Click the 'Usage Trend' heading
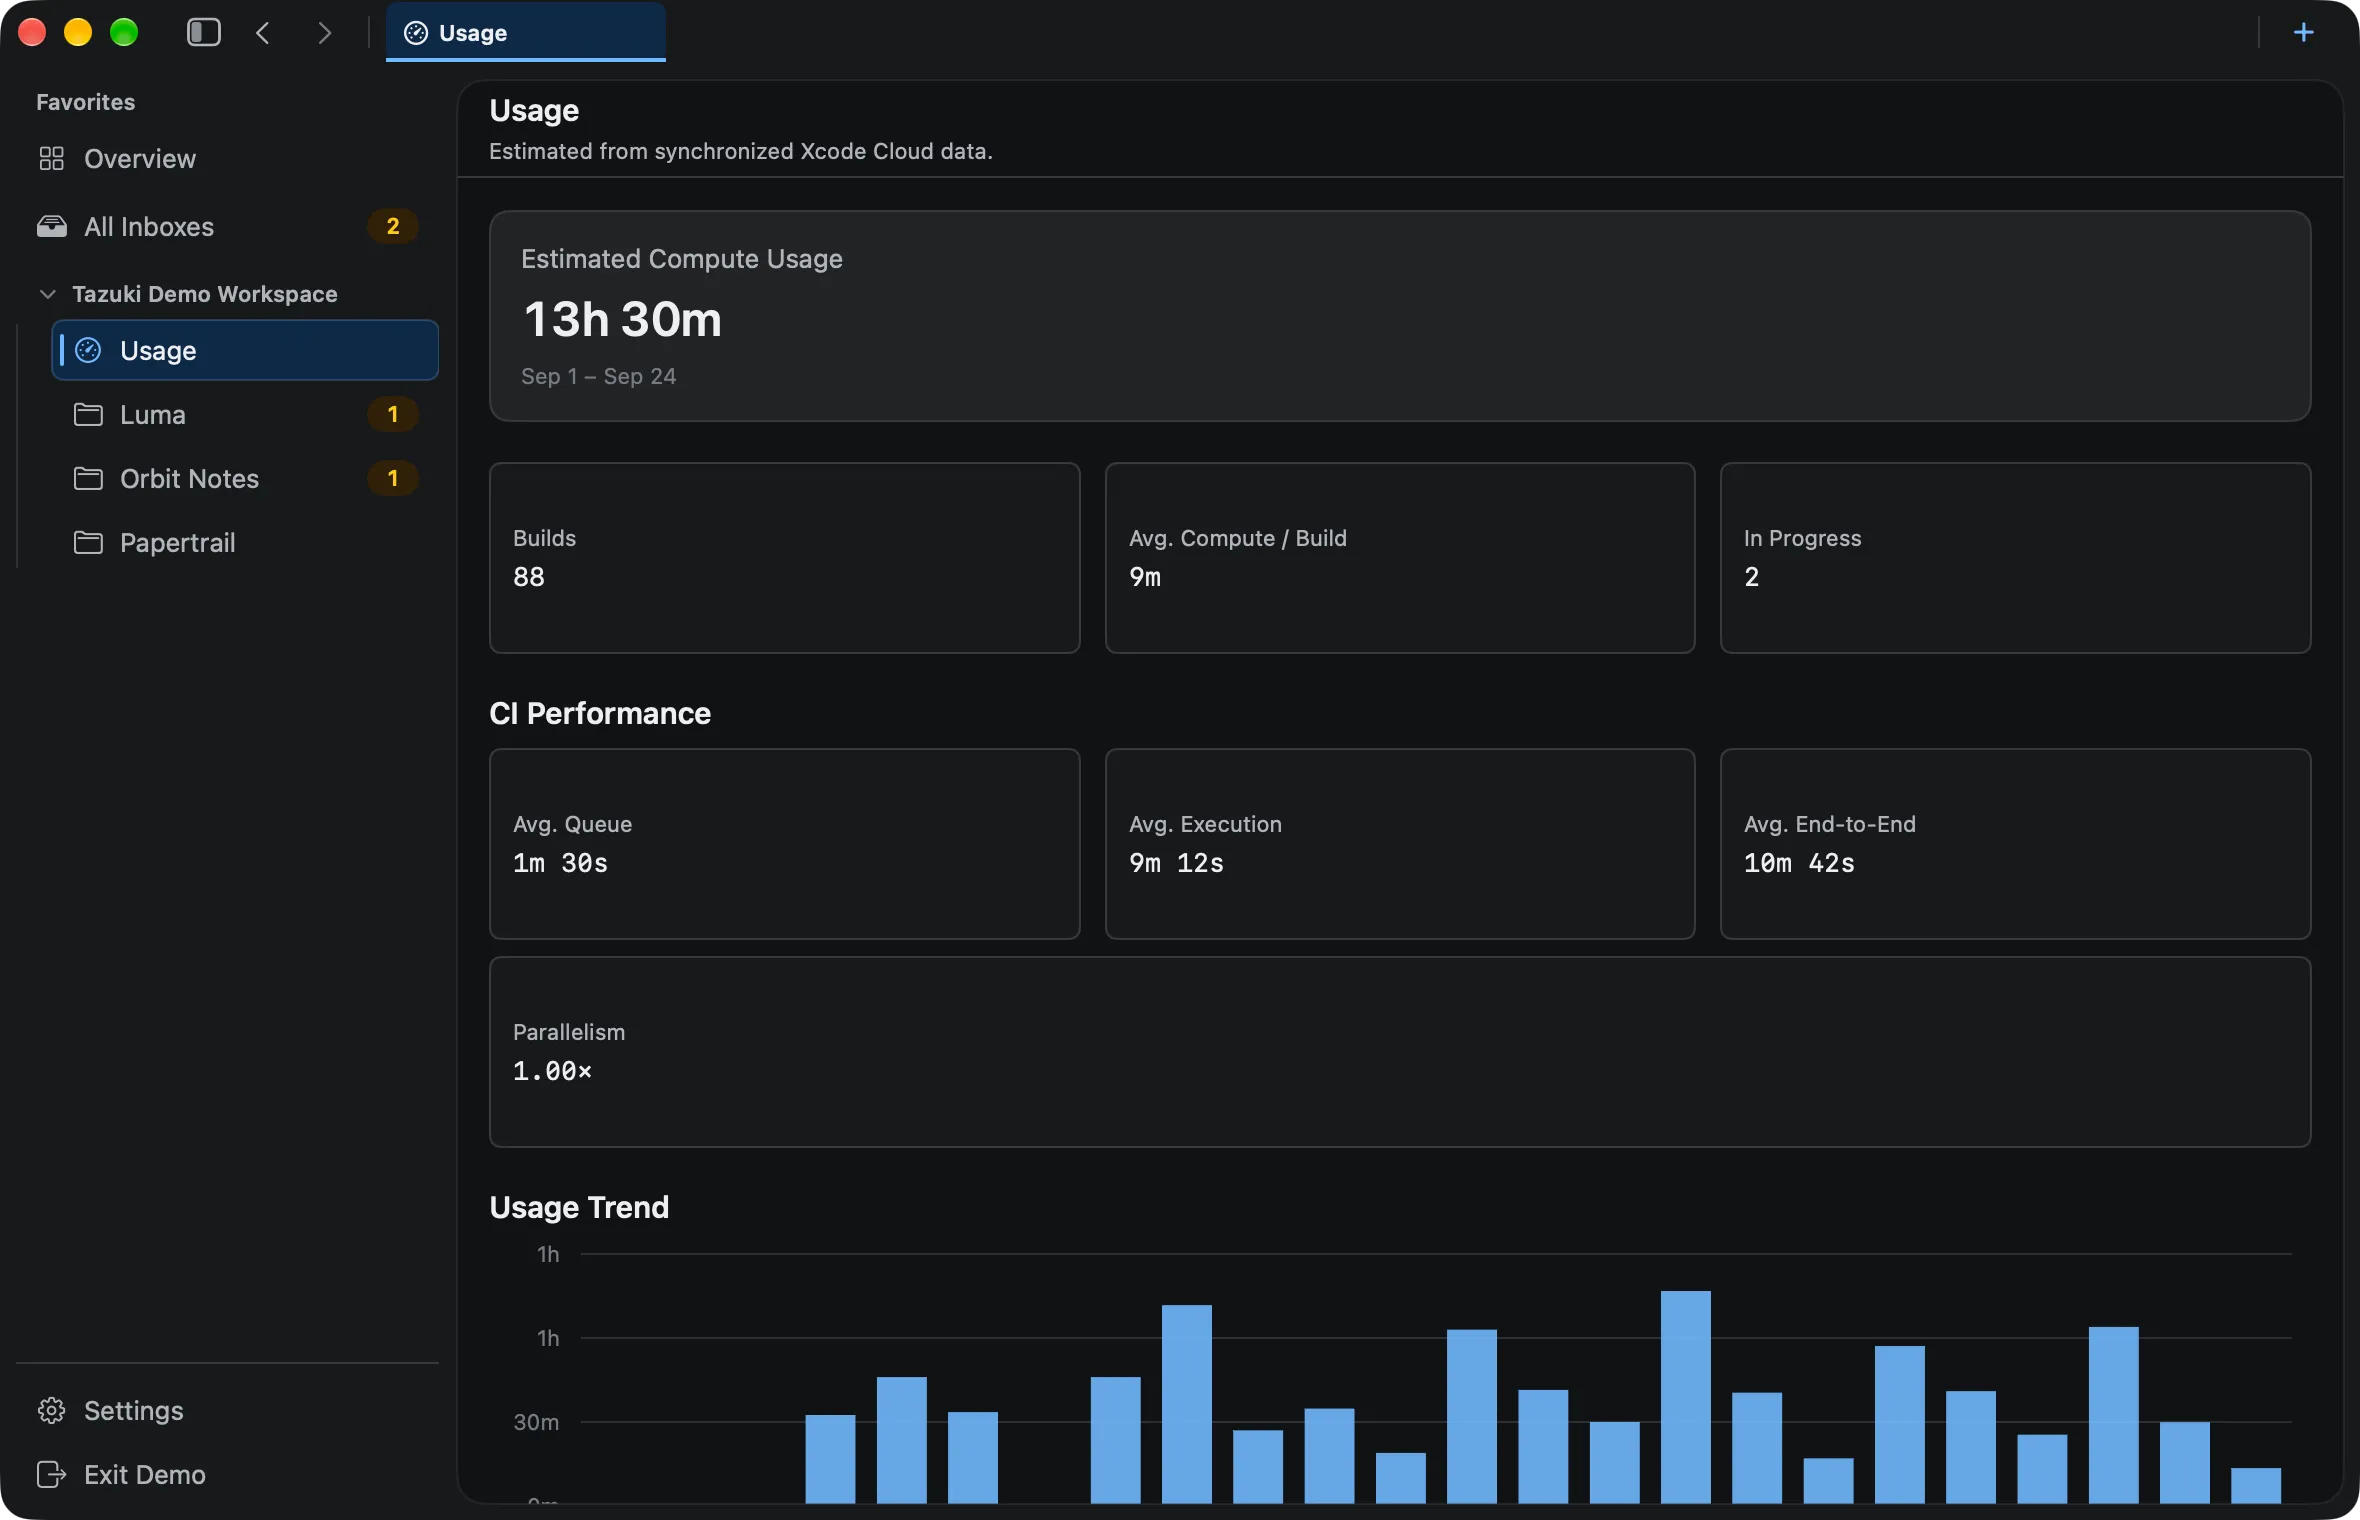This screenshot has width=2360, height=1520. click(579, 1207)
